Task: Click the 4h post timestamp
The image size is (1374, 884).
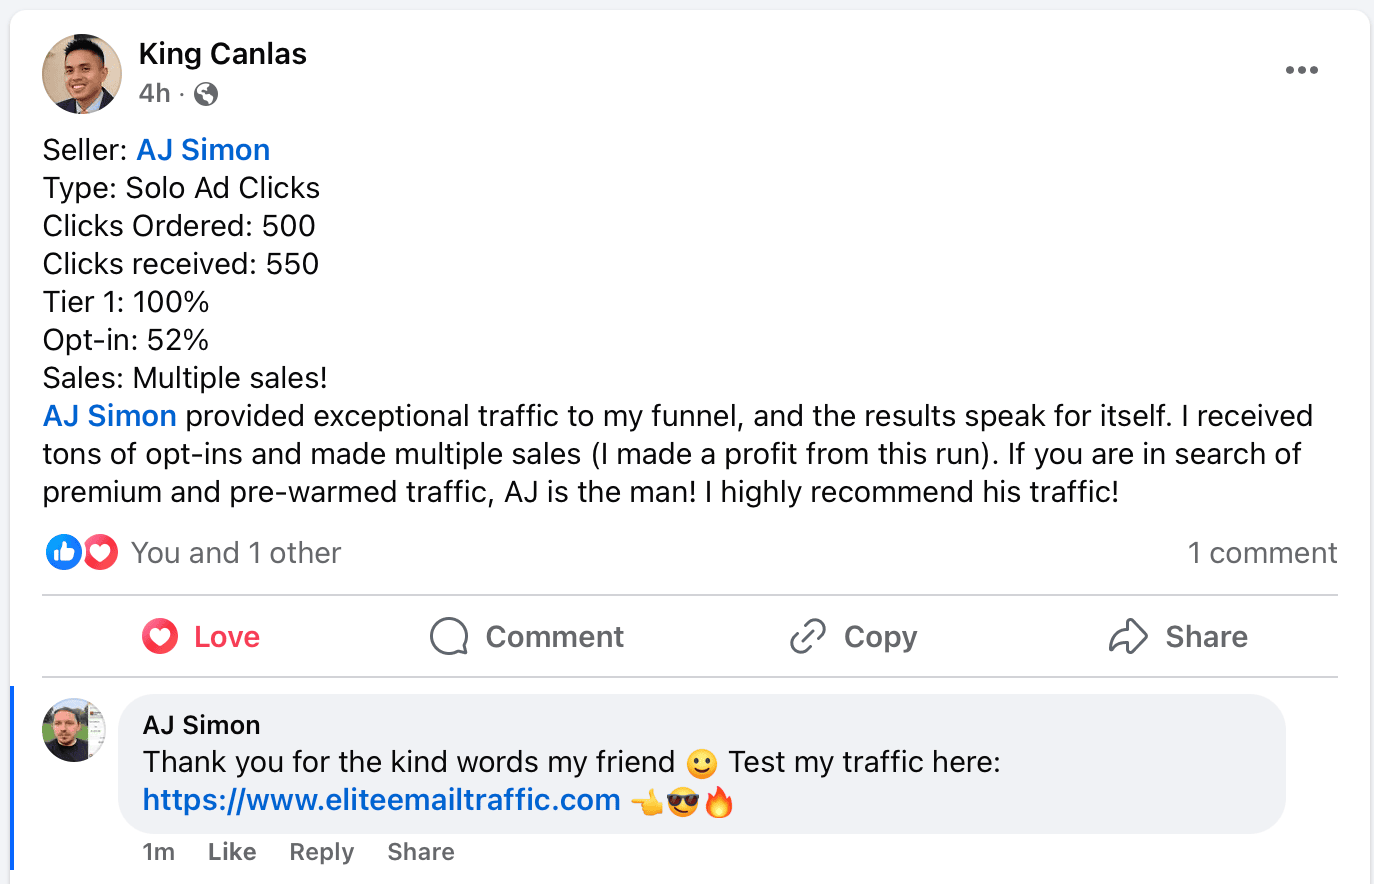Action: point(154,94)
